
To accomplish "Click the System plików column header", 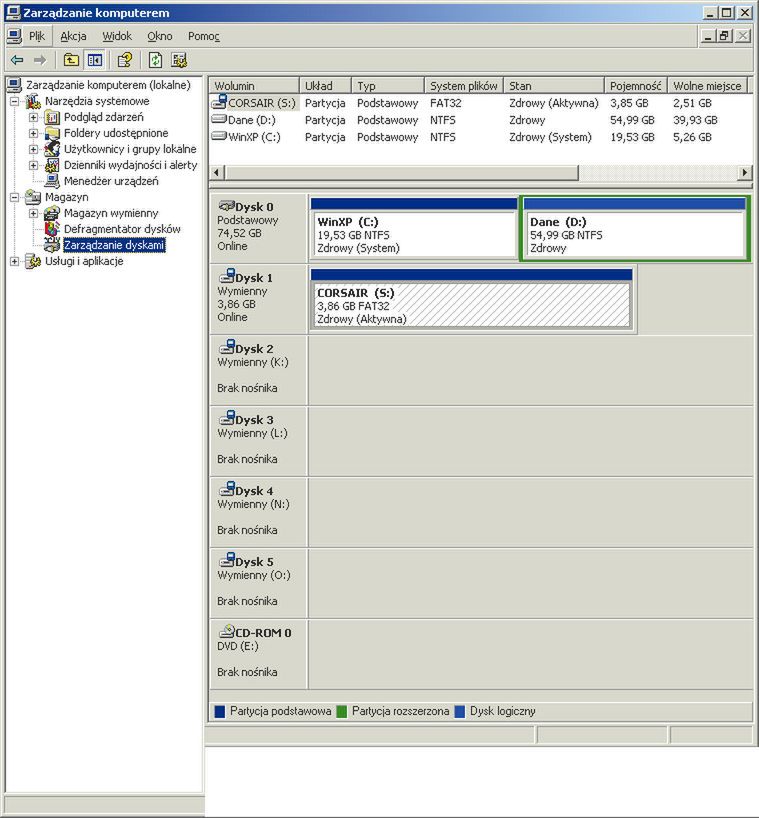I will point(463,86).
